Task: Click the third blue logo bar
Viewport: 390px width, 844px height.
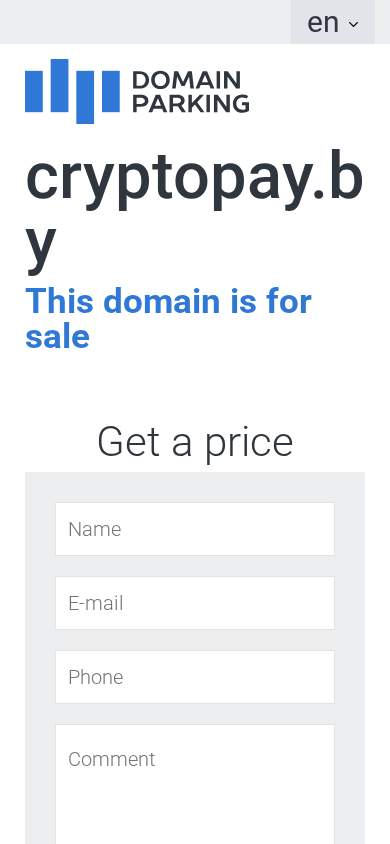Action: click(85, 97)
